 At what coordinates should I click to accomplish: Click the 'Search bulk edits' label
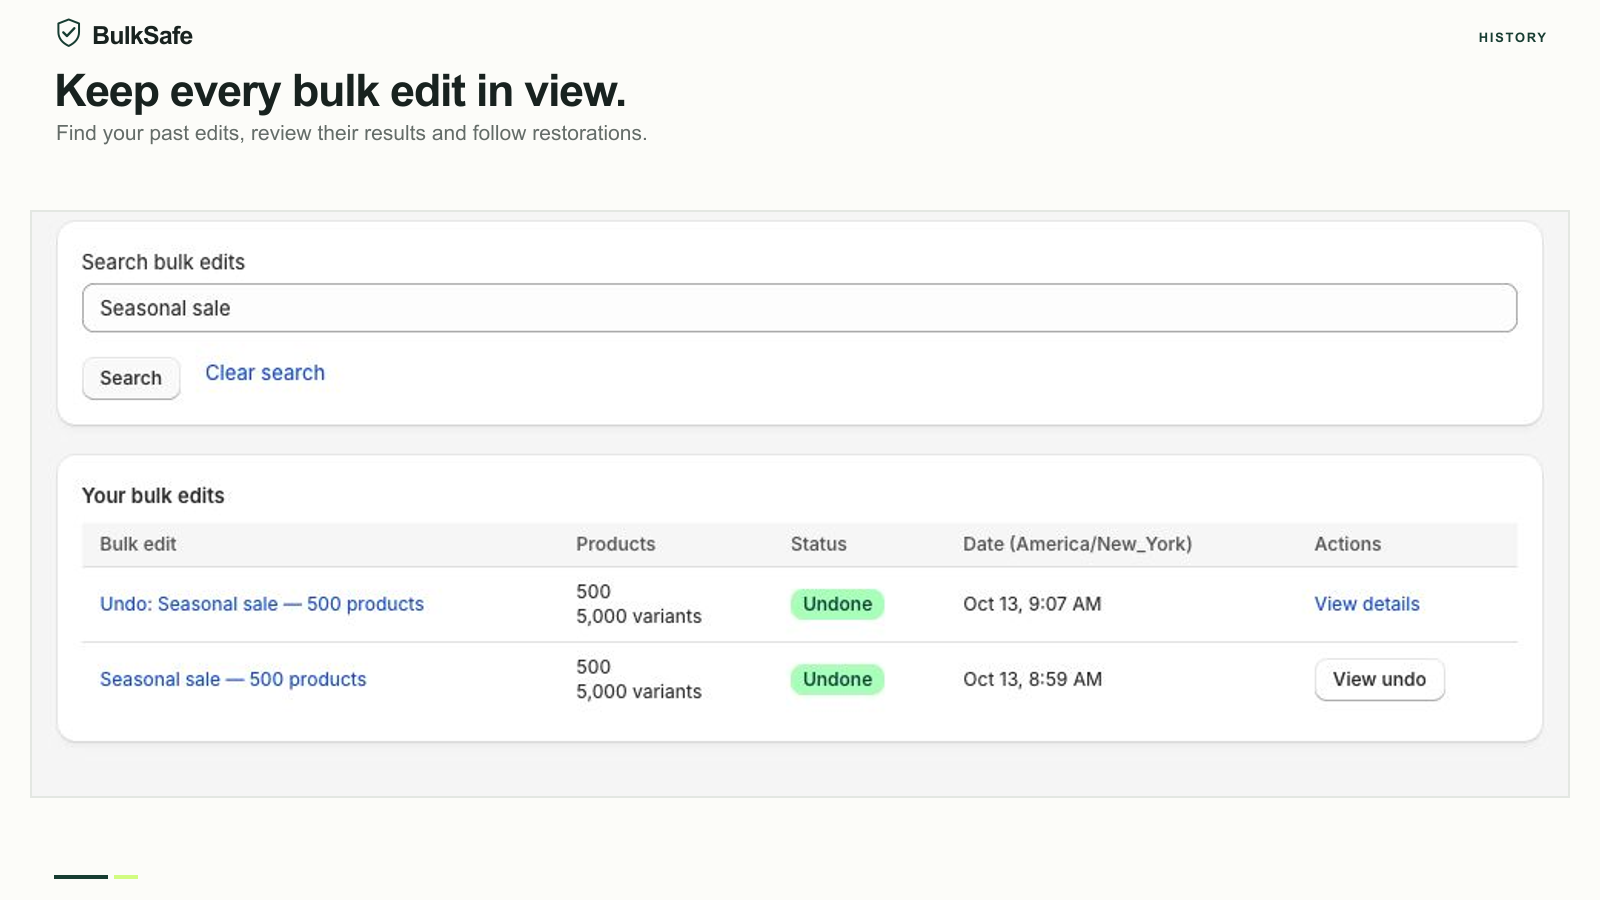pyautogui.click(x=163, y=262)
